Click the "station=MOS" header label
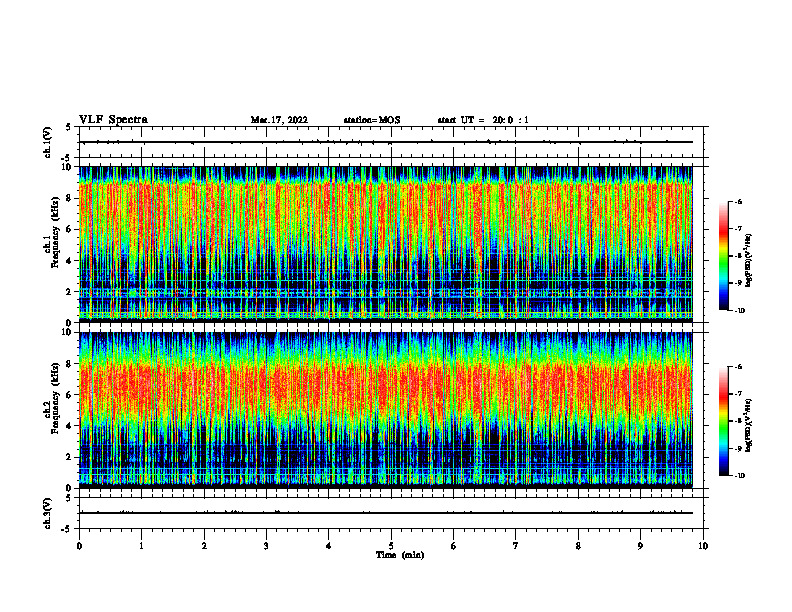This screenshot has height=612, width=792. pos(372,120)
